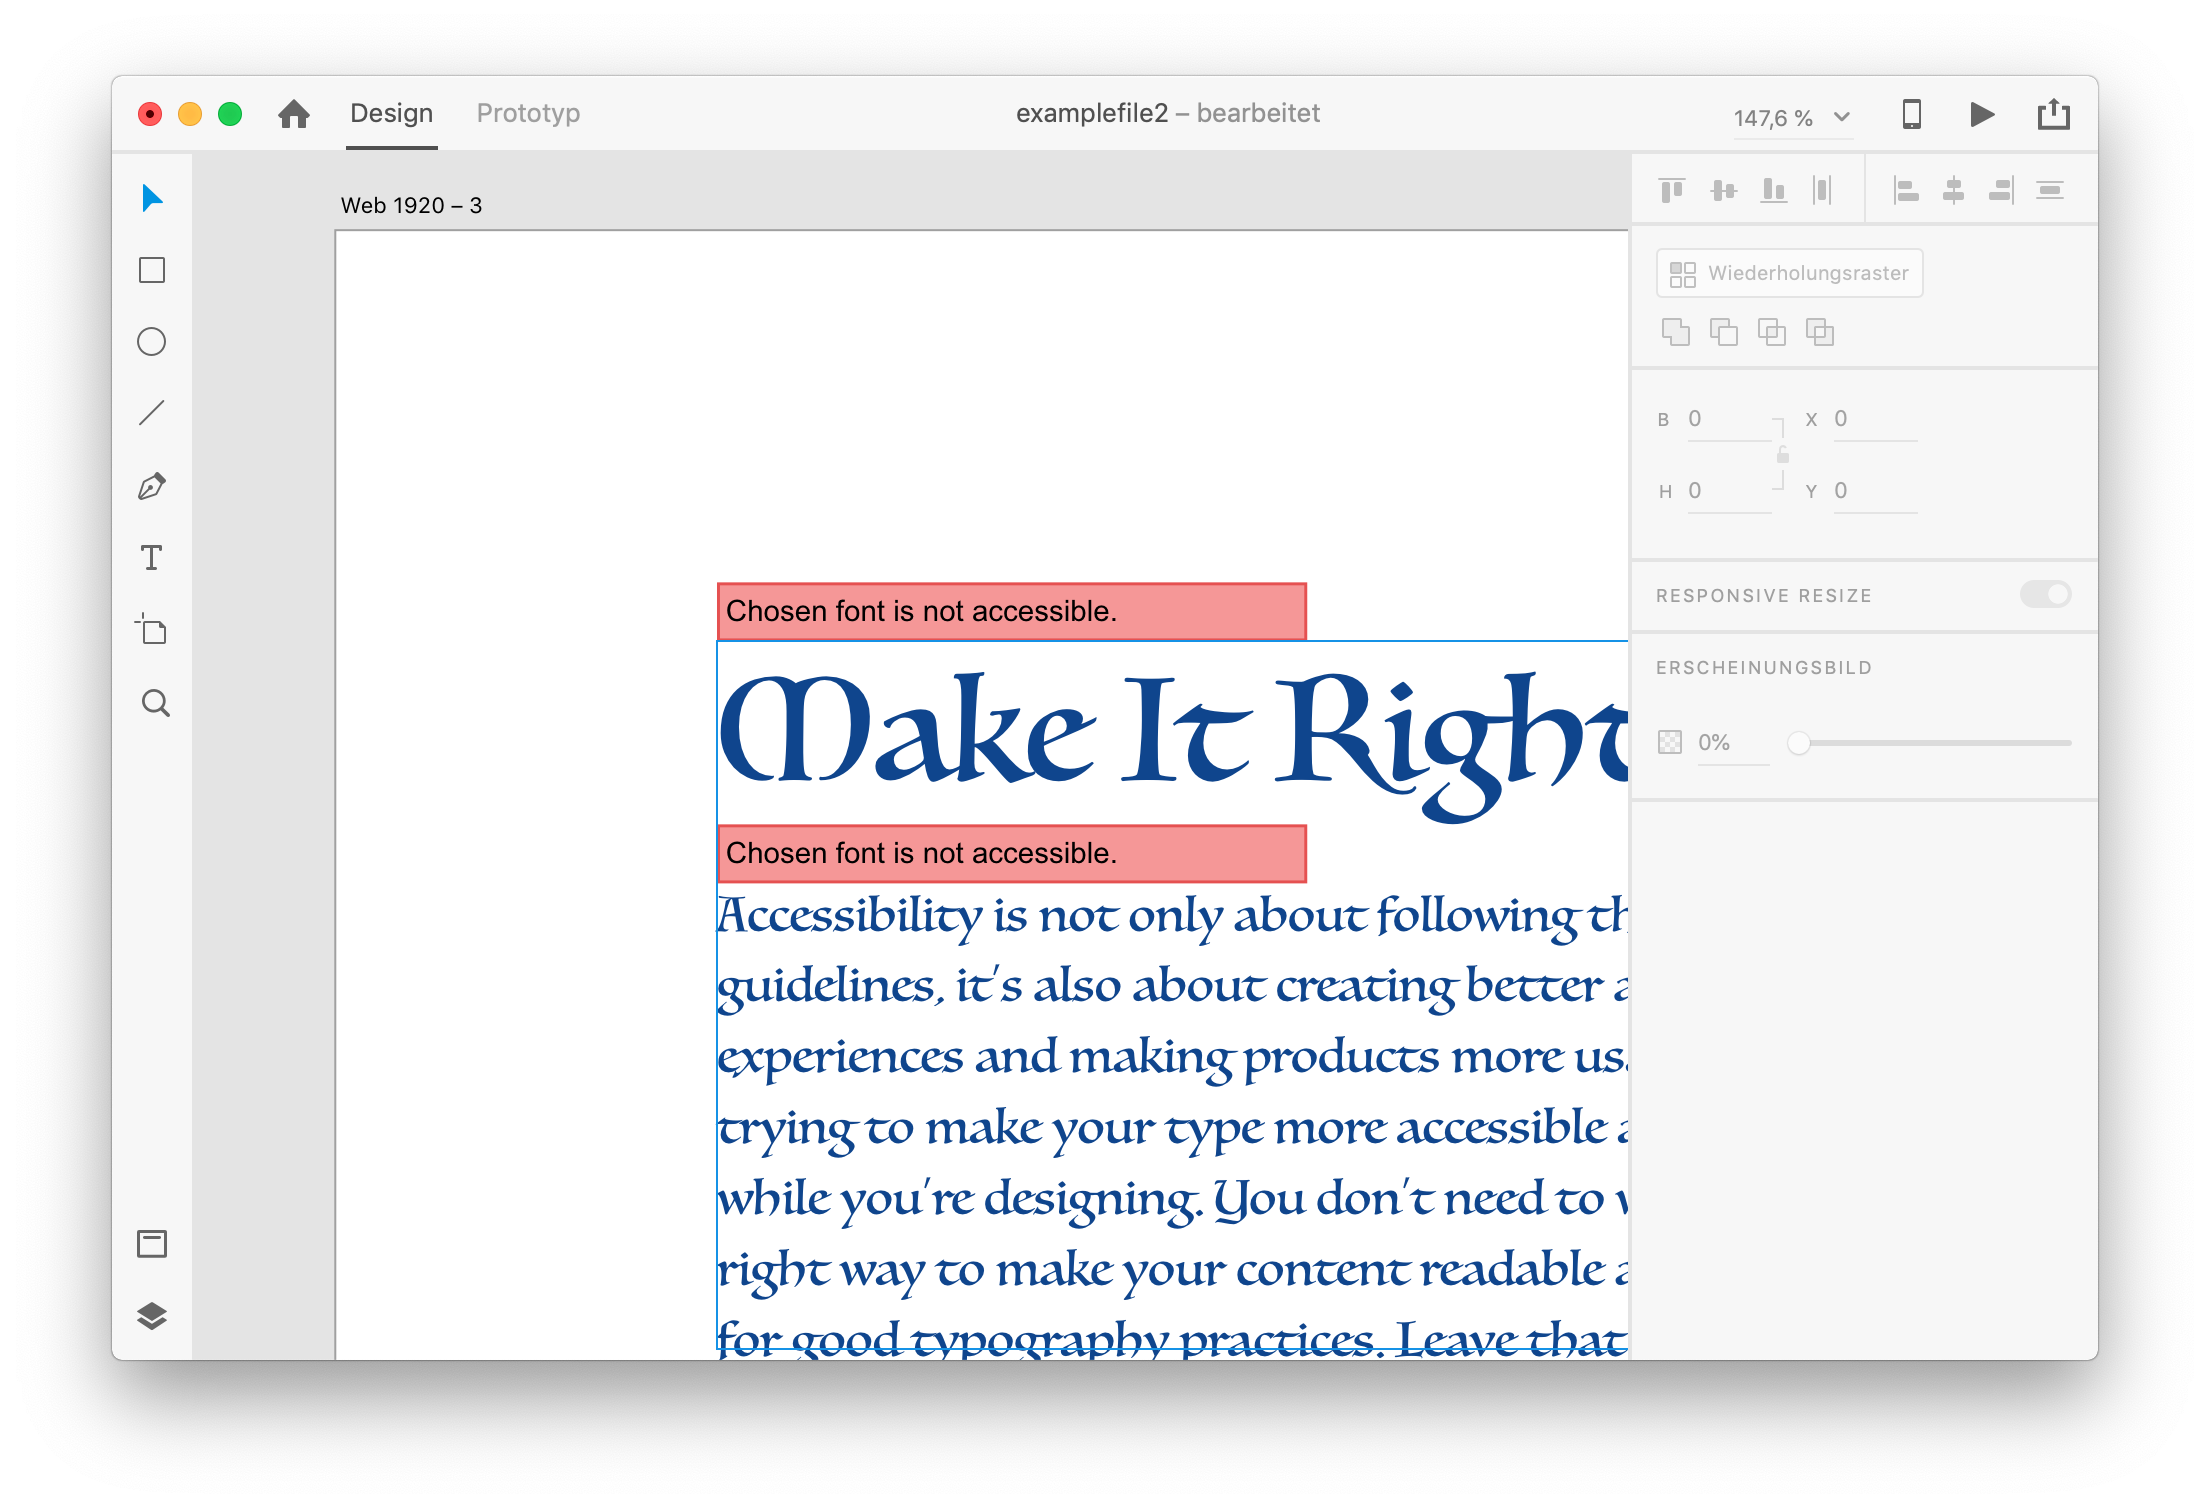Click the Wiederholungsraster button
Screen dimensions: 2210x1508
pyautogui.click(x=1789, y=273)
